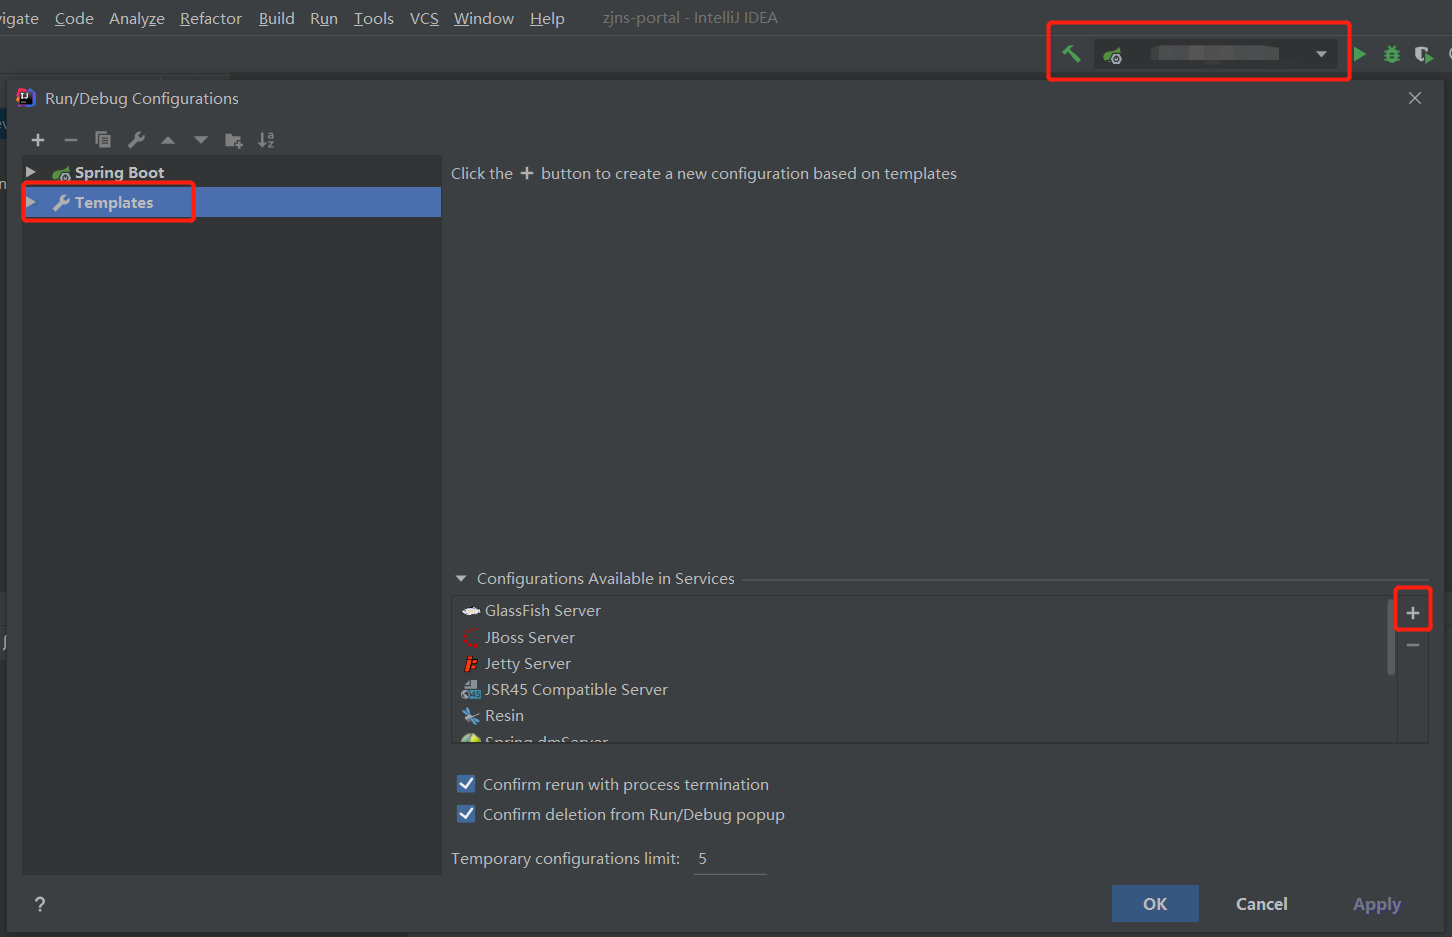The image size is (1452, 937).
Task: Remove configuration with minus toolbar icon
Action: click(70, 140)
